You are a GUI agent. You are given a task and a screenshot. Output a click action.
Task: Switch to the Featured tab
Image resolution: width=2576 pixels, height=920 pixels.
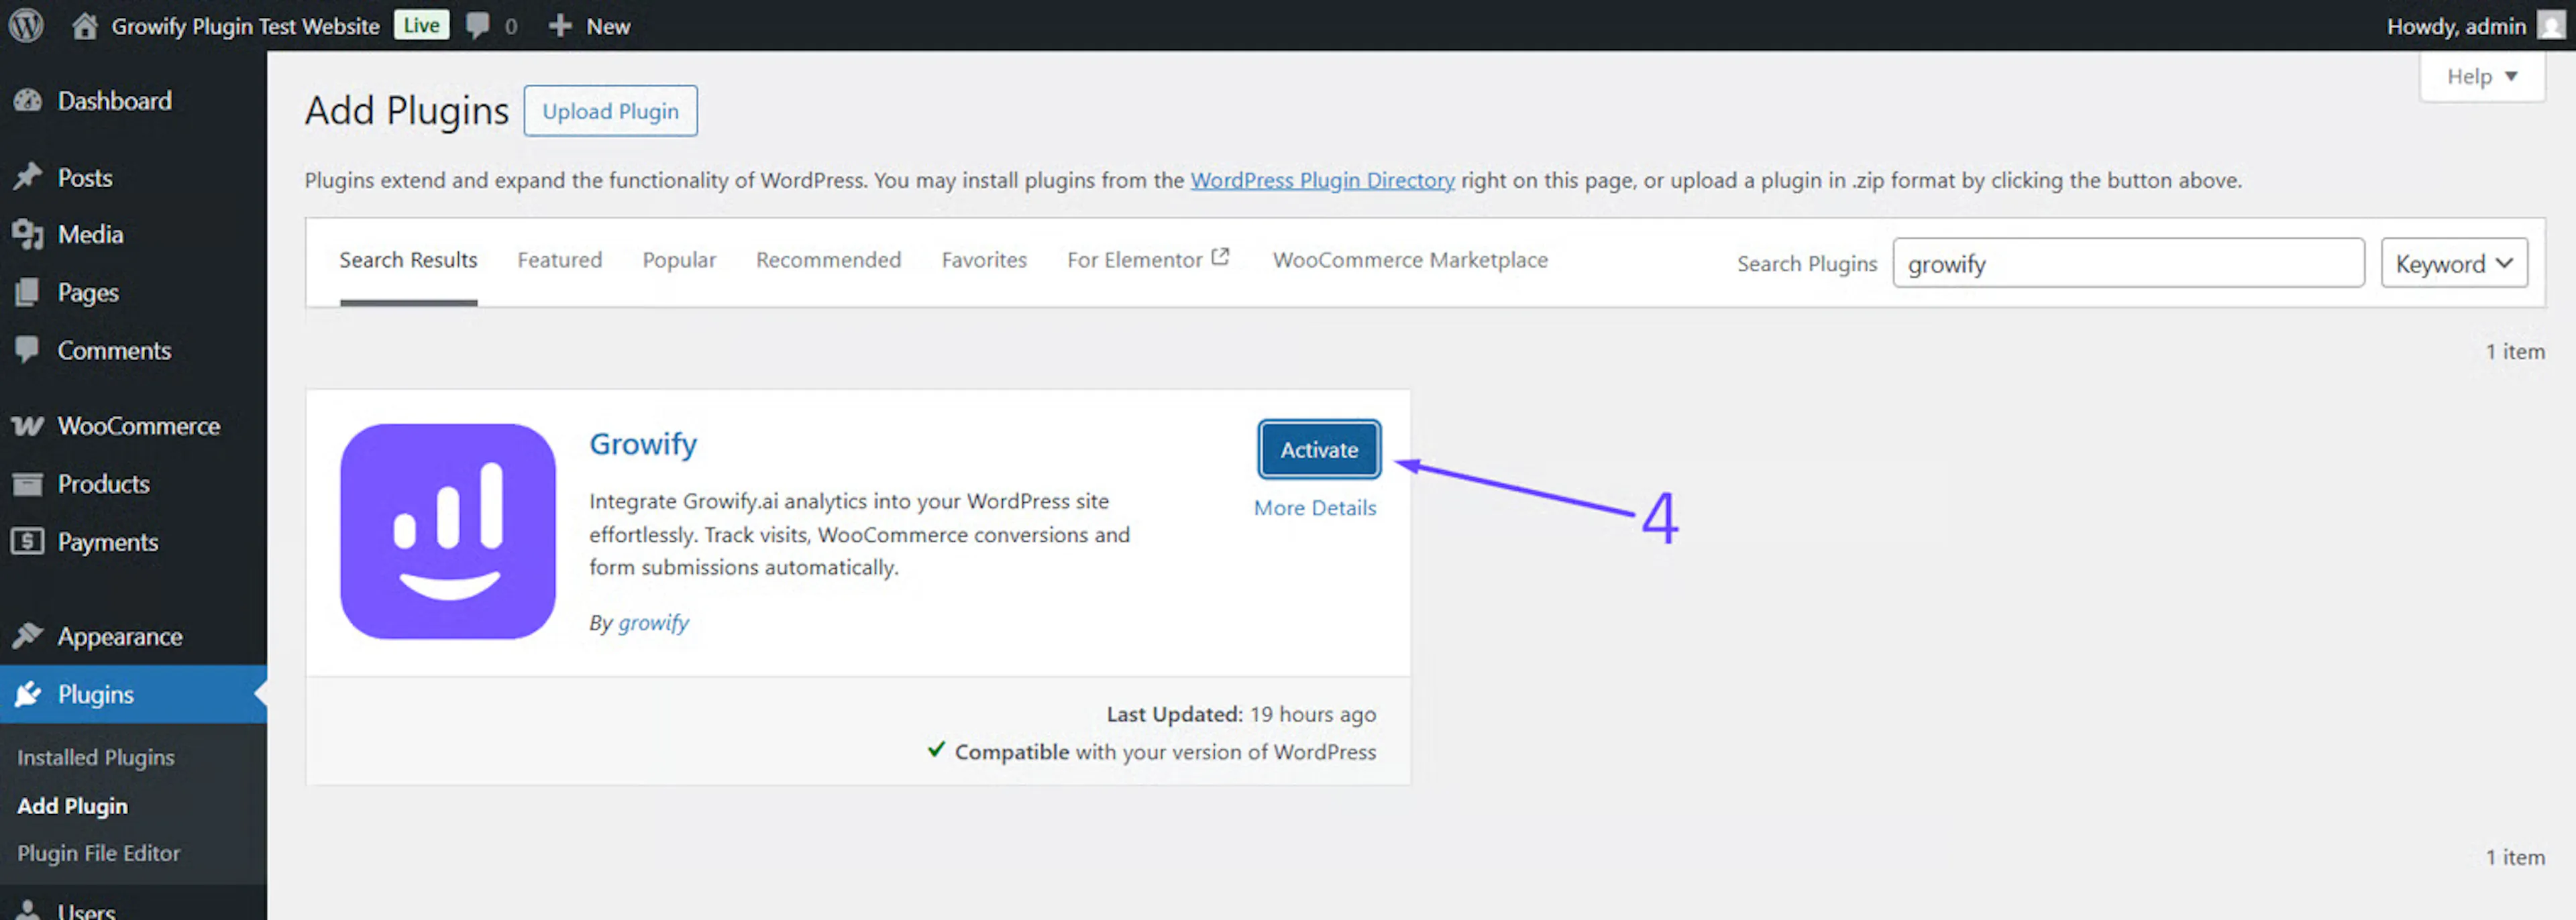(x=559, y=260)
